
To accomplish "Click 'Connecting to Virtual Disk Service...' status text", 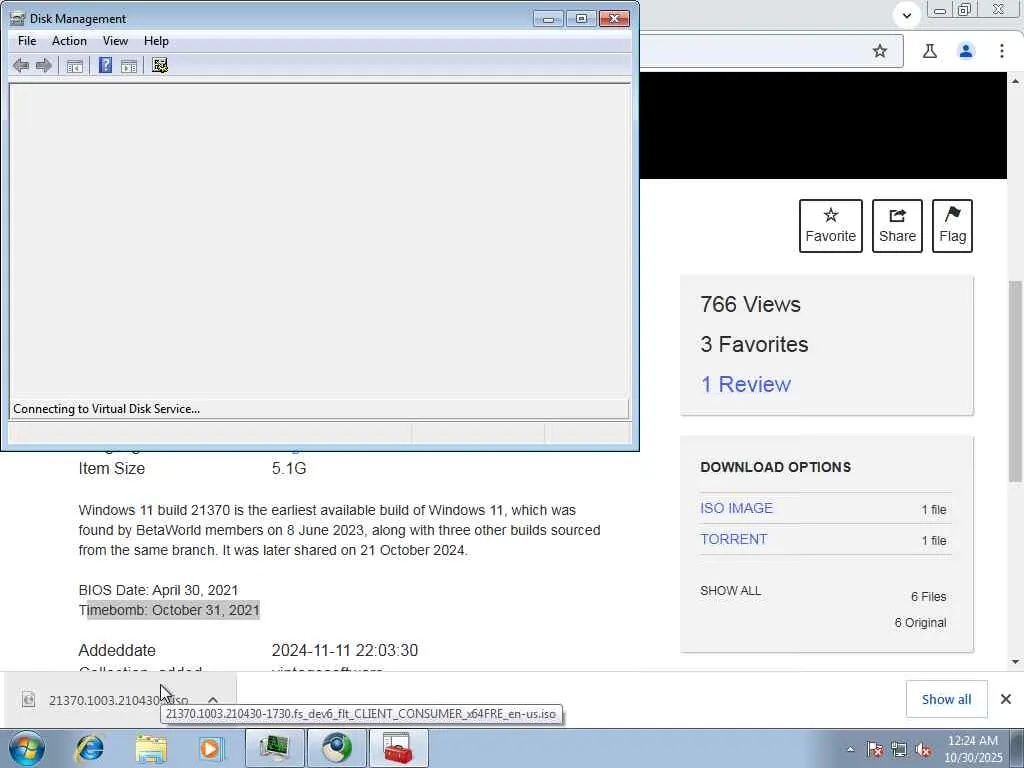I will point(106,409).
